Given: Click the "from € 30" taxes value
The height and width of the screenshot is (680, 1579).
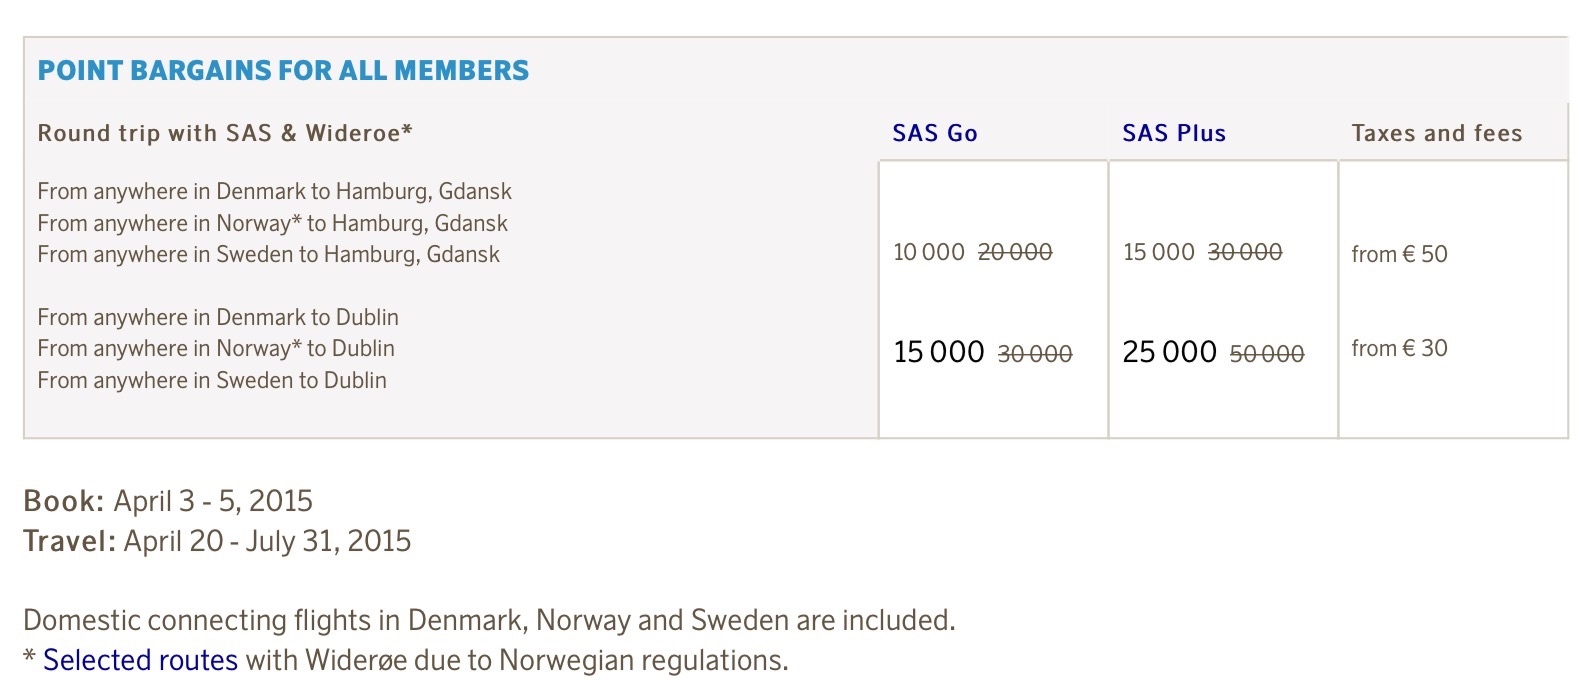Looking at the screenshot, I should [x=1399, y=348].
